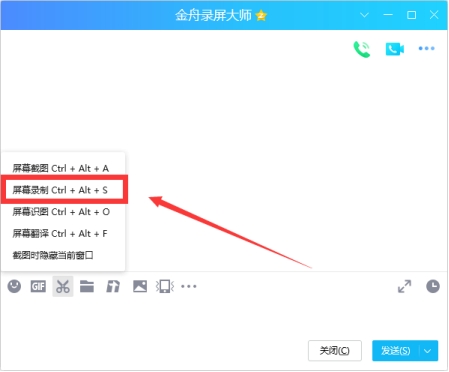Click the message input area
The width and height of the screenshot is (449, 372).
[224, 317]
